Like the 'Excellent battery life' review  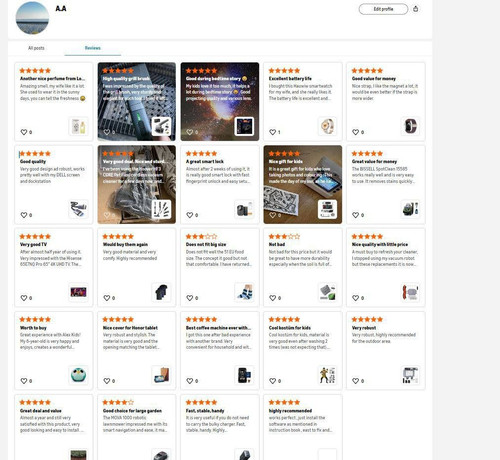pyautogui.click(x=273, y=132)
